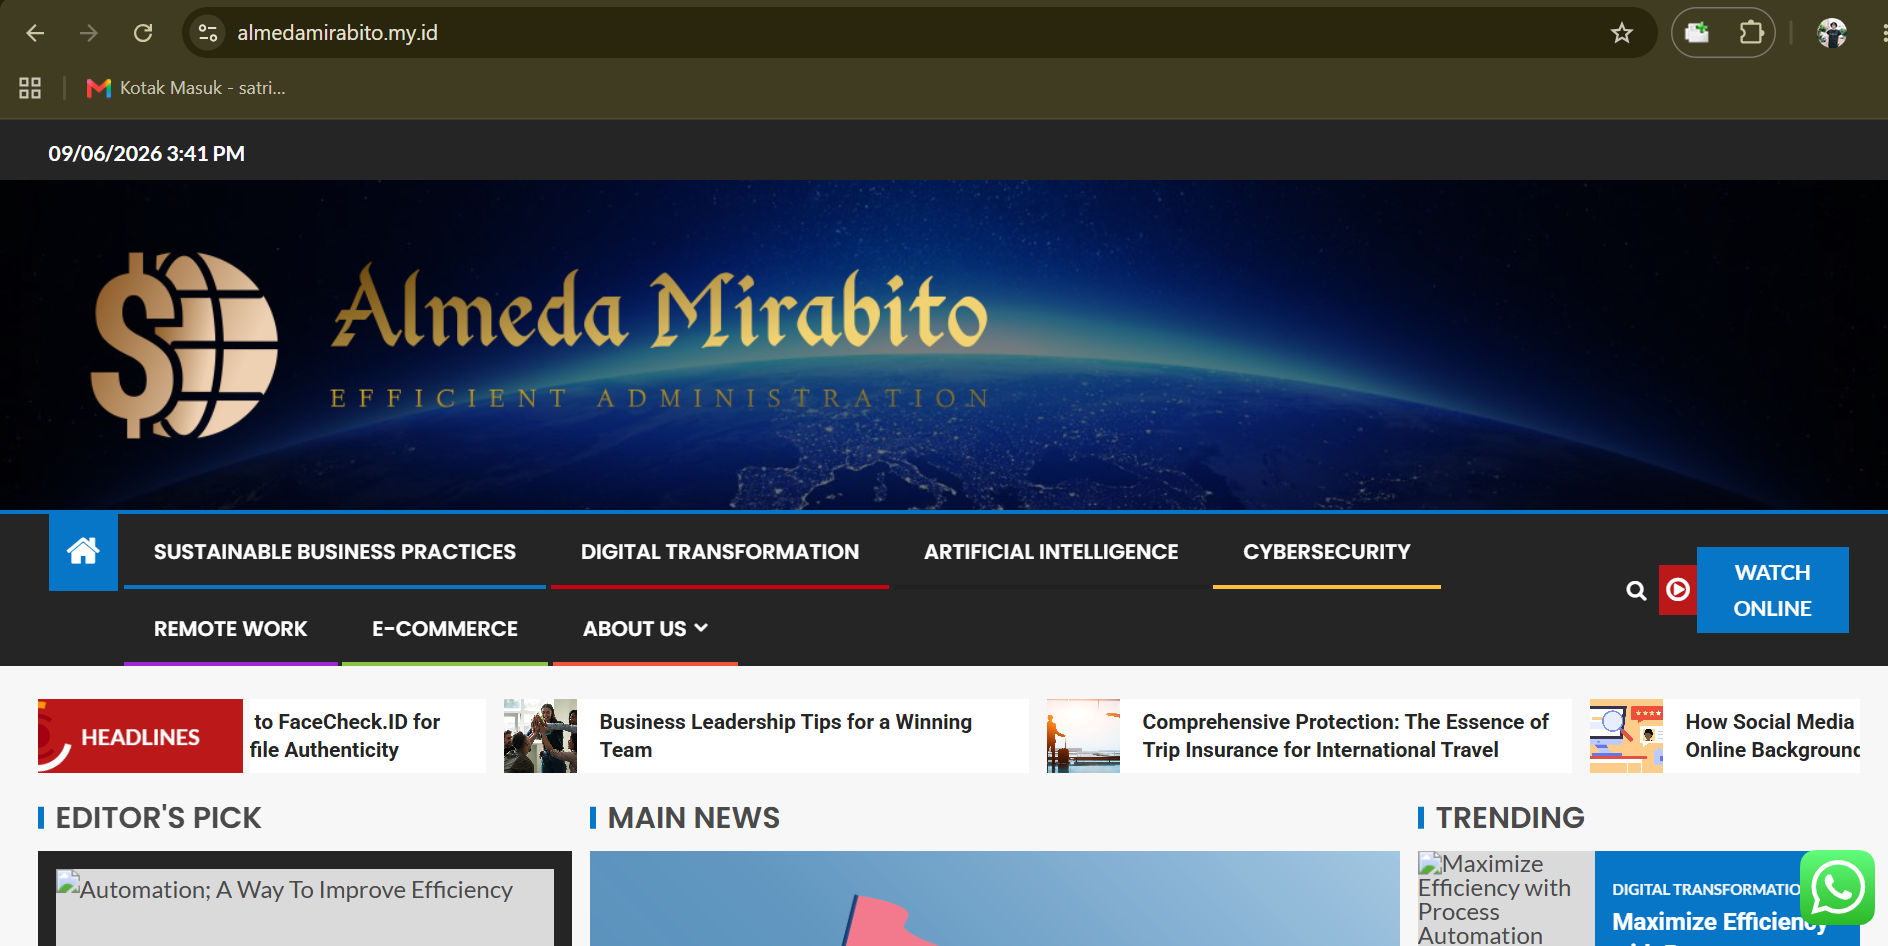The image size is (1888, 946).
Task: View site information icon in address bar
Action: 208,33
